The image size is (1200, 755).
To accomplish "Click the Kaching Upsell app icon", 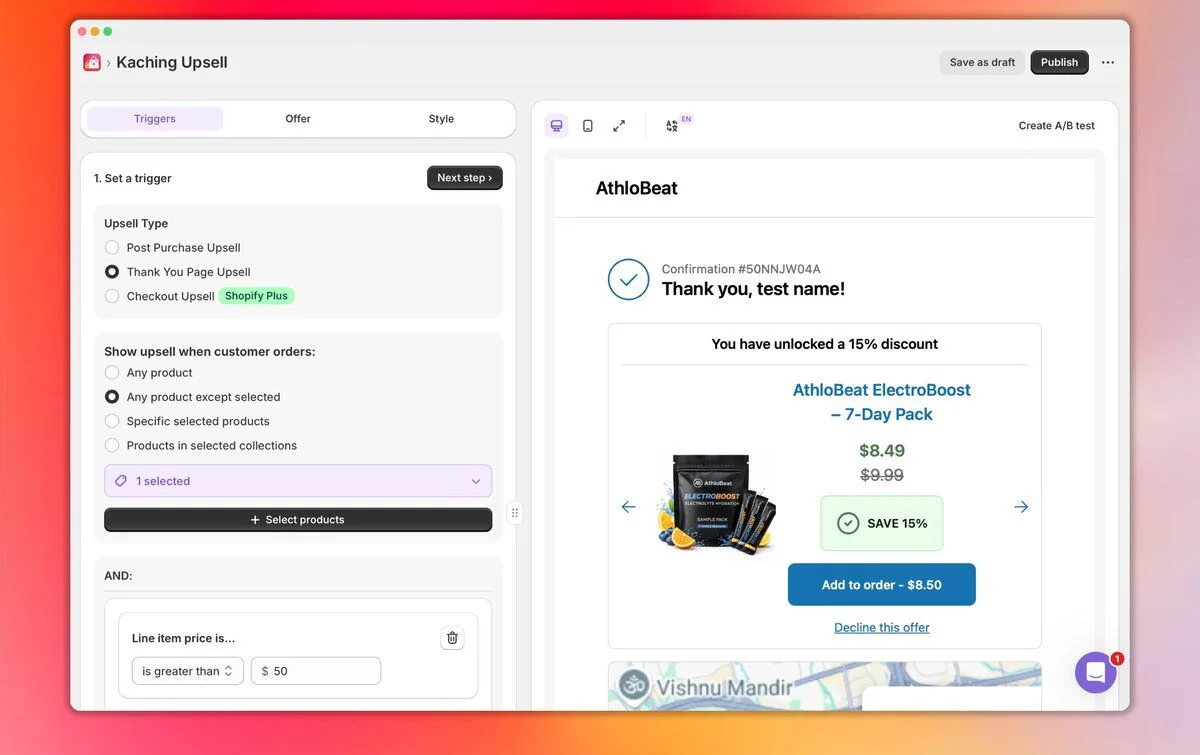I will [x=92, y=62].
